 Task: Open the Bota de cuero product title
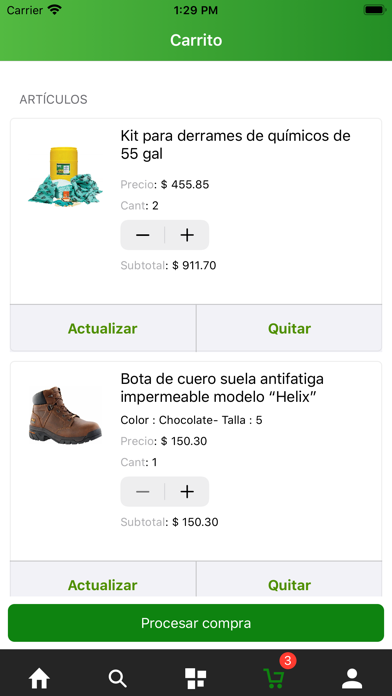(x=222, y=388)
